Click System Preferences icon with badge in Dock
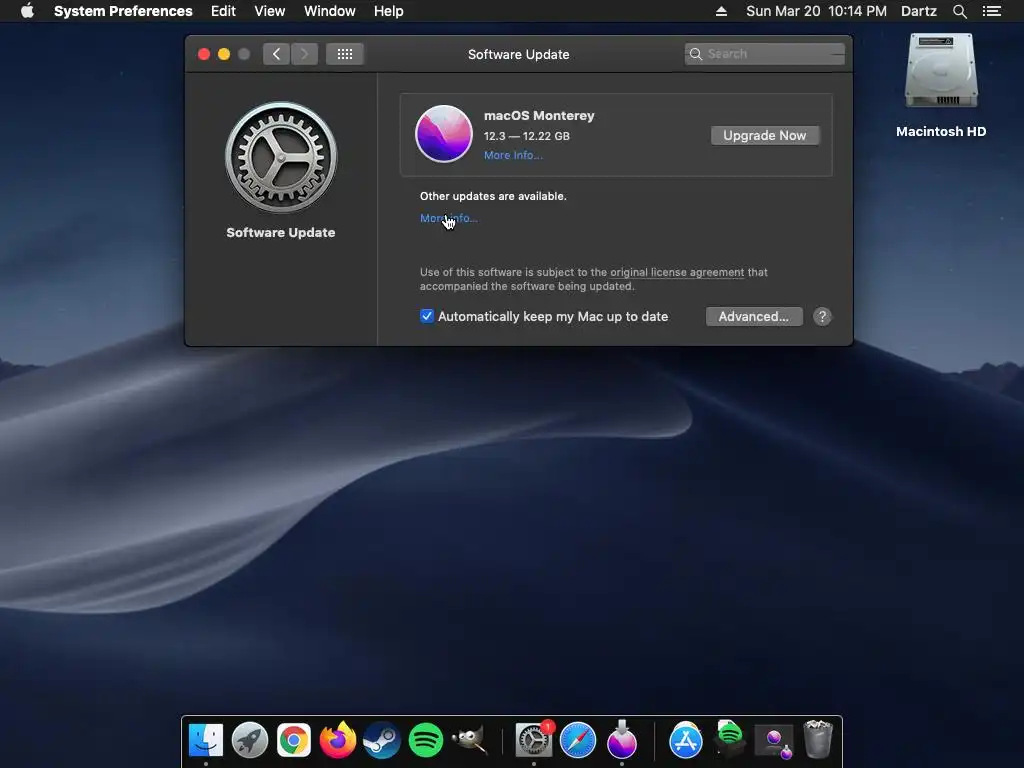The width and height of the screenshot is (1024, 768). pyautogui.click(x=534, y=740)
